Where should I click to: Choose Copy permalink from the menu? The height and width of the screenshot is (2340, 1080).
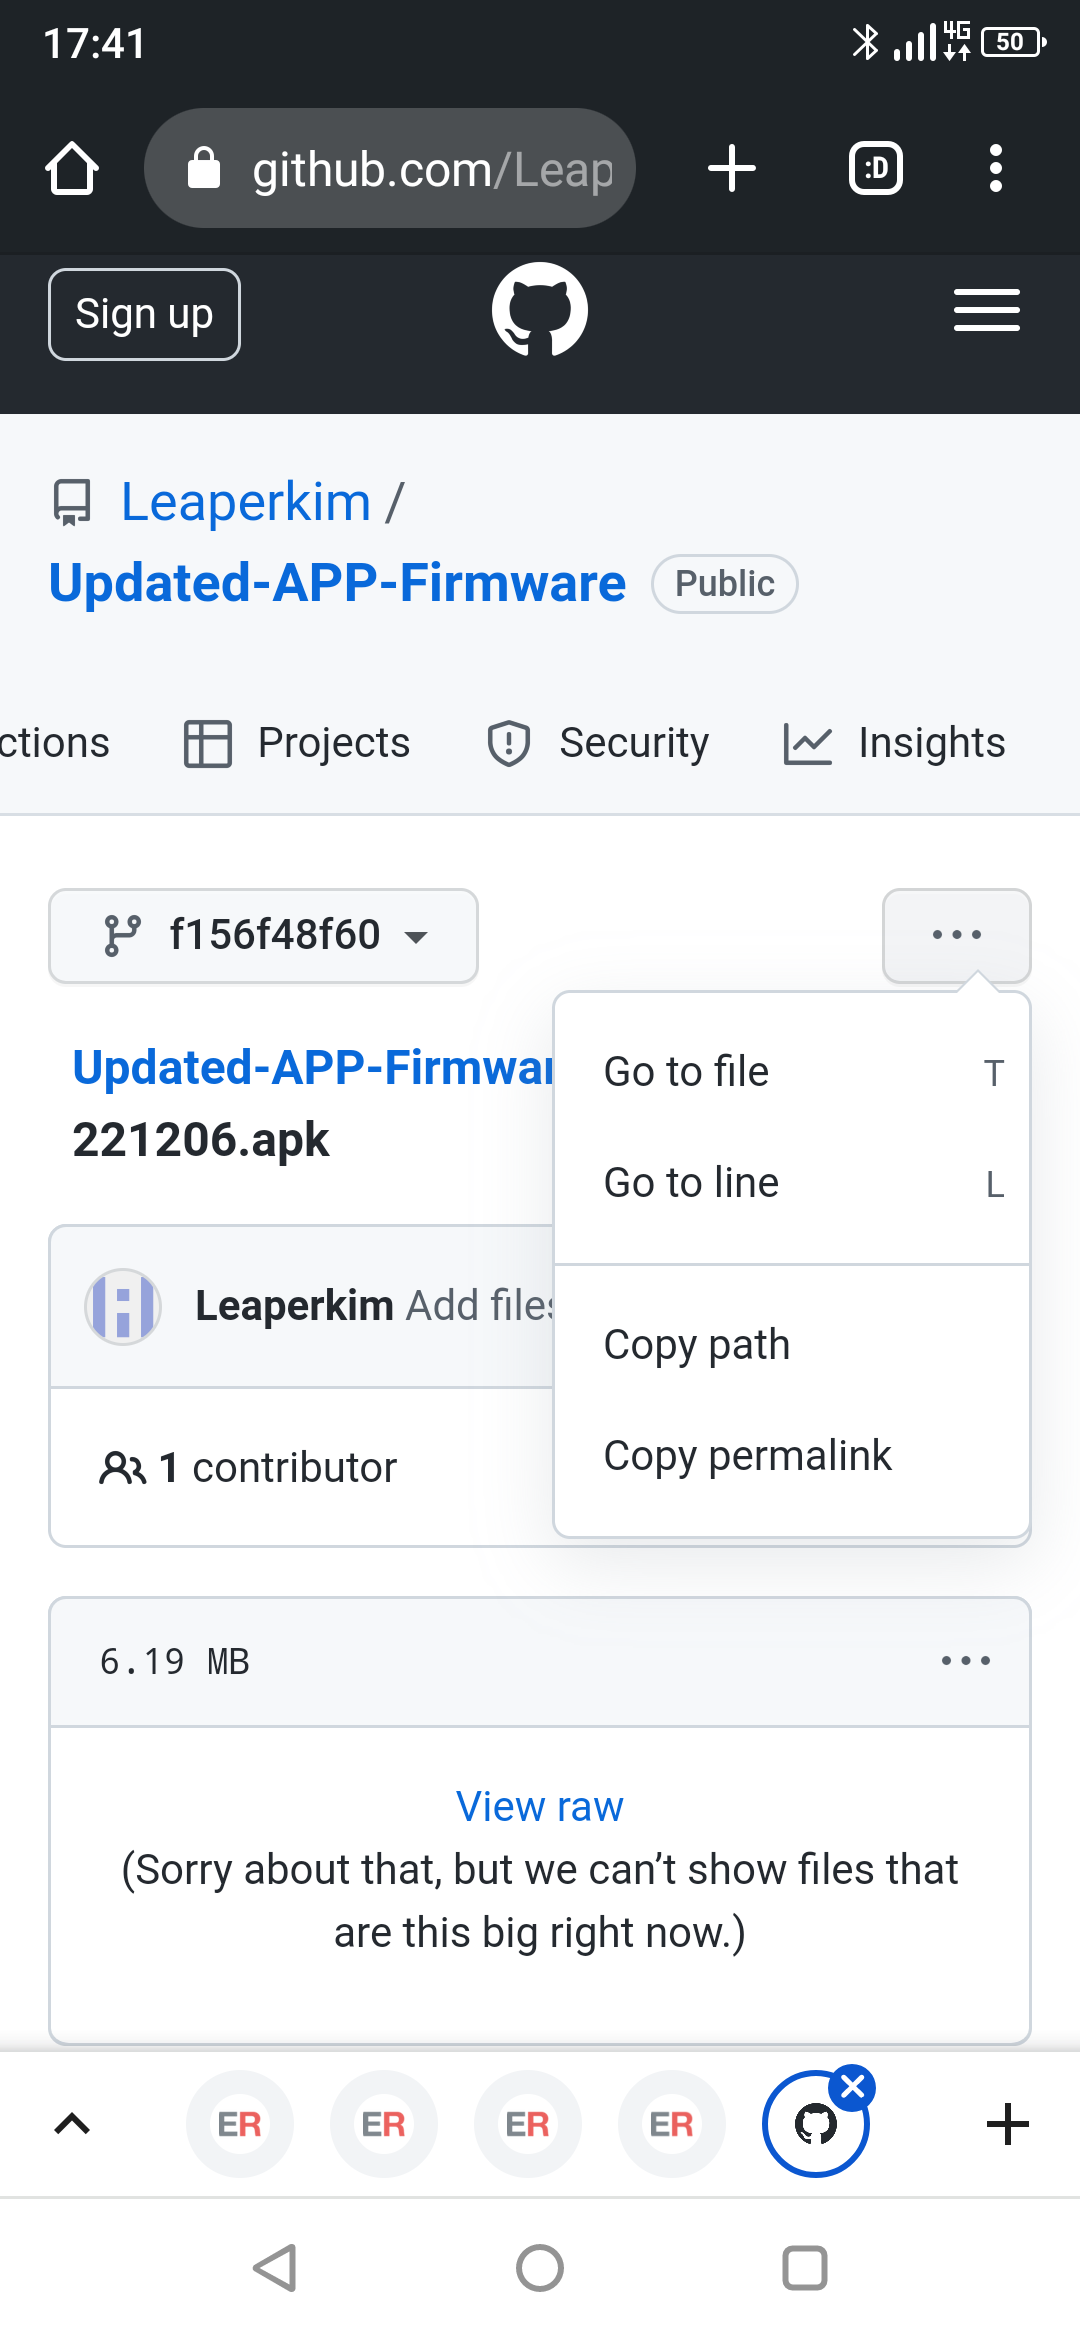792,1456
